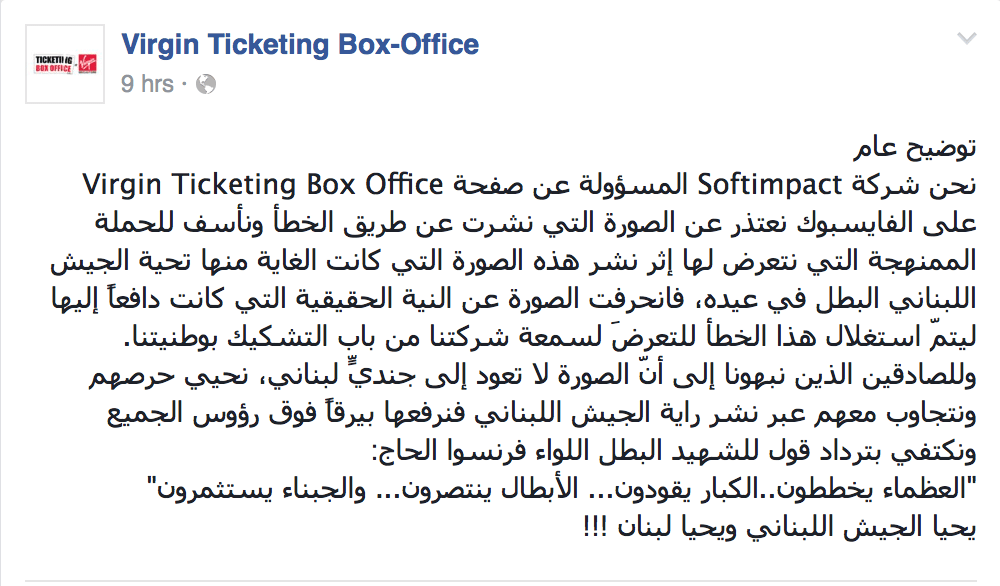
Task: Open the Virgin Ticketing Box-Office page name link
Action: [300, 45]
